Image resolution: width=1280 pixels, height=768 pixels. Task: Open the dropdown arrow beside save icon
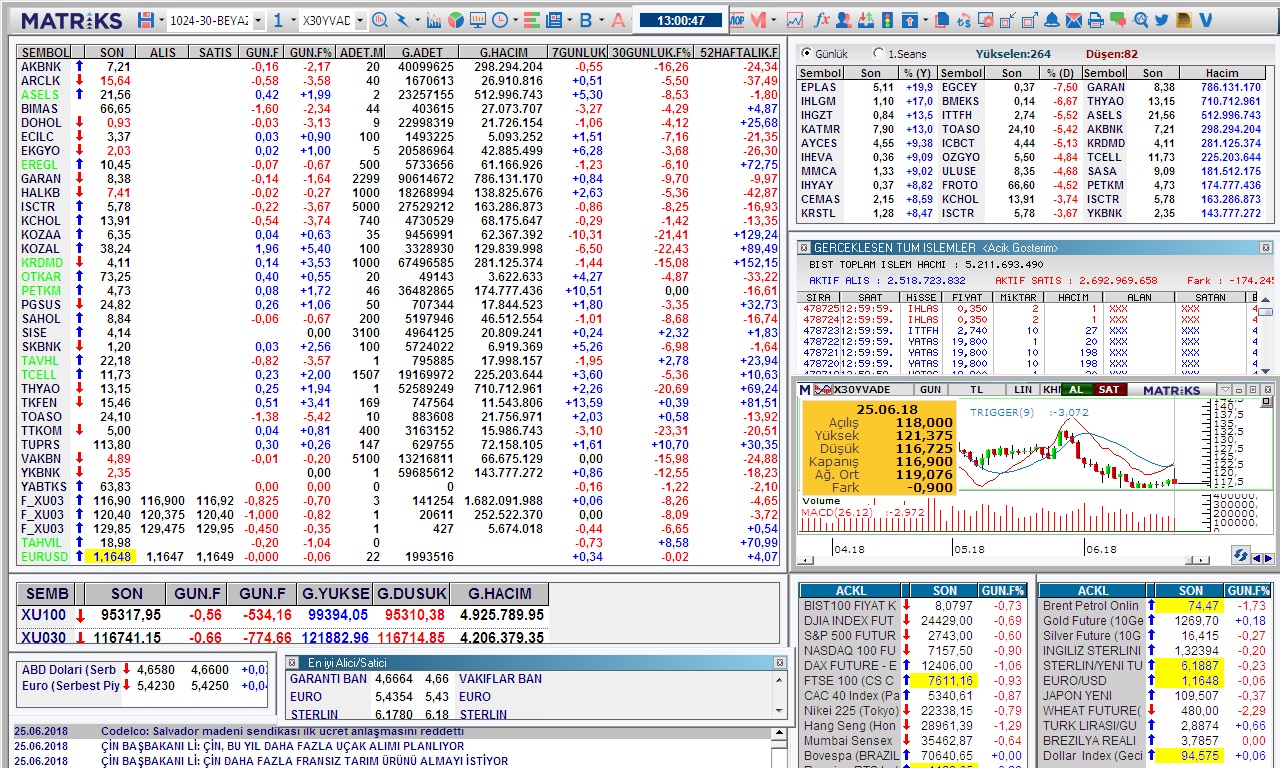click(x=161, y=20)
